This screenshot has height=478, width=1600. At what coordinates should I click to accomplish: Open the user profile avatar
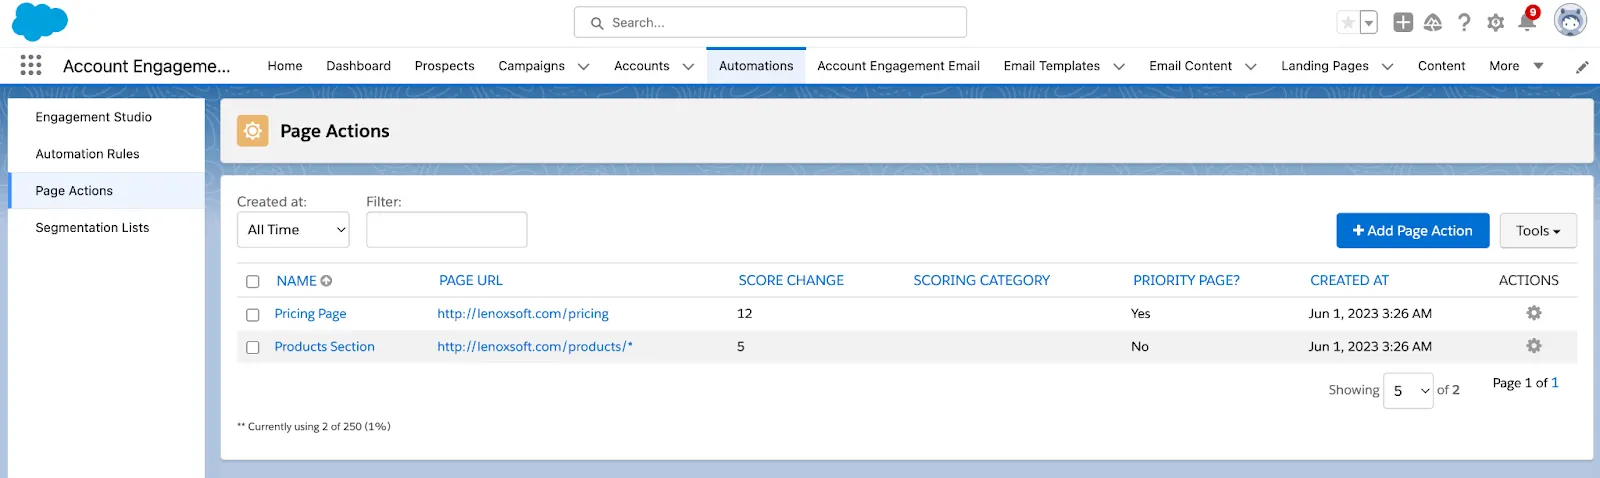pyautogui.click(x=1570, y=21)
